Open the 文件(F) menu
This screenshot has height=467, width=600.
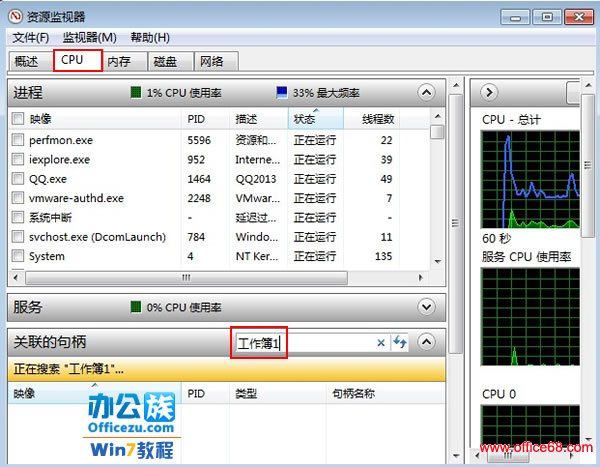pyautogui.click(x=31, y=38)
